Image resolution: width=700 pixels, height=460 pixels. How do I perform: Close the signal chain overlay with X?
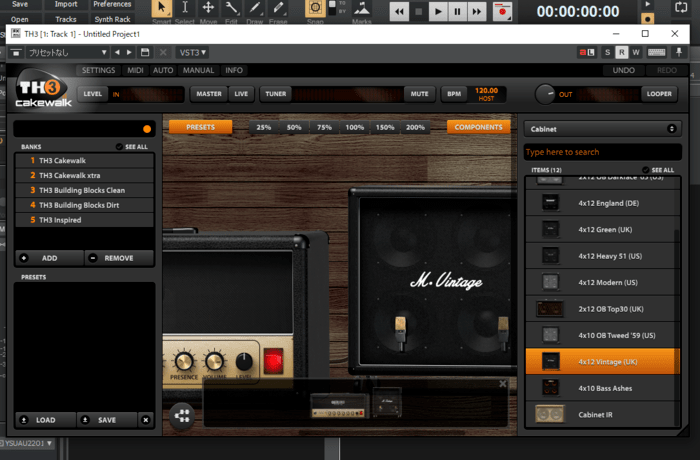point(503,383)
